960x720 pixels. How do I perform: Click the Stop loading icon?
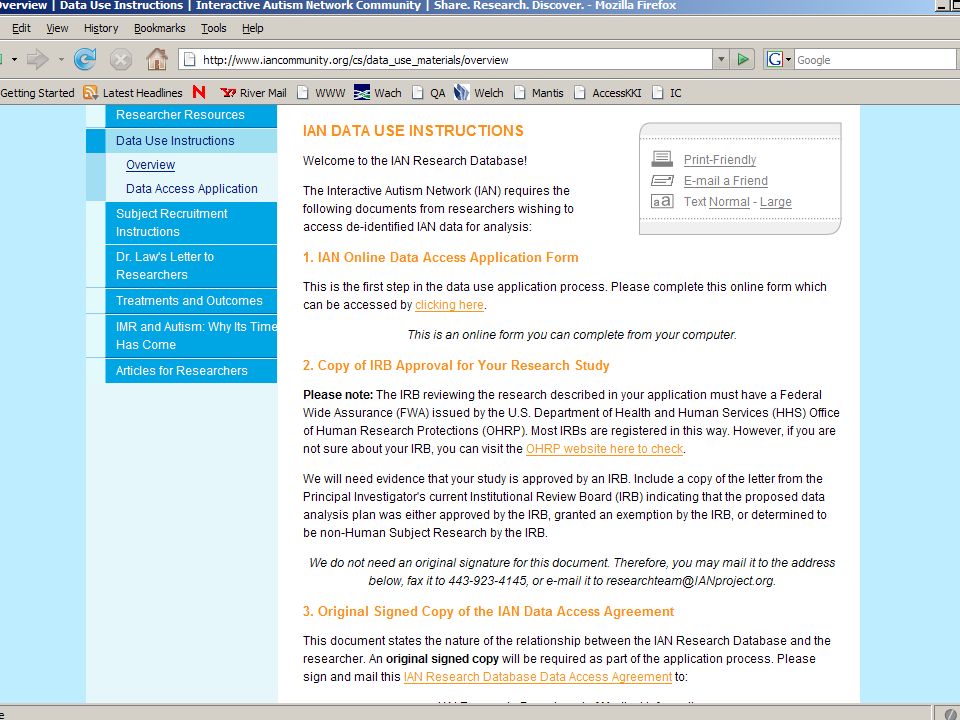(121, 59)
